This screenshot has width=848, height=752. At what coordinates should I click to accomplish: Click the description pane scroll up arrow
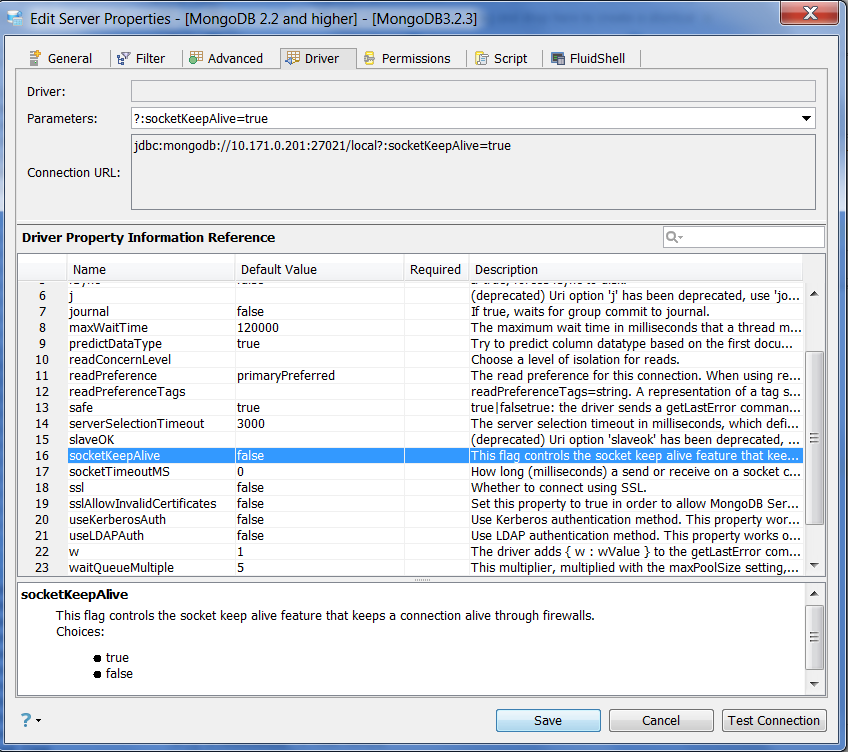(814, 593)
